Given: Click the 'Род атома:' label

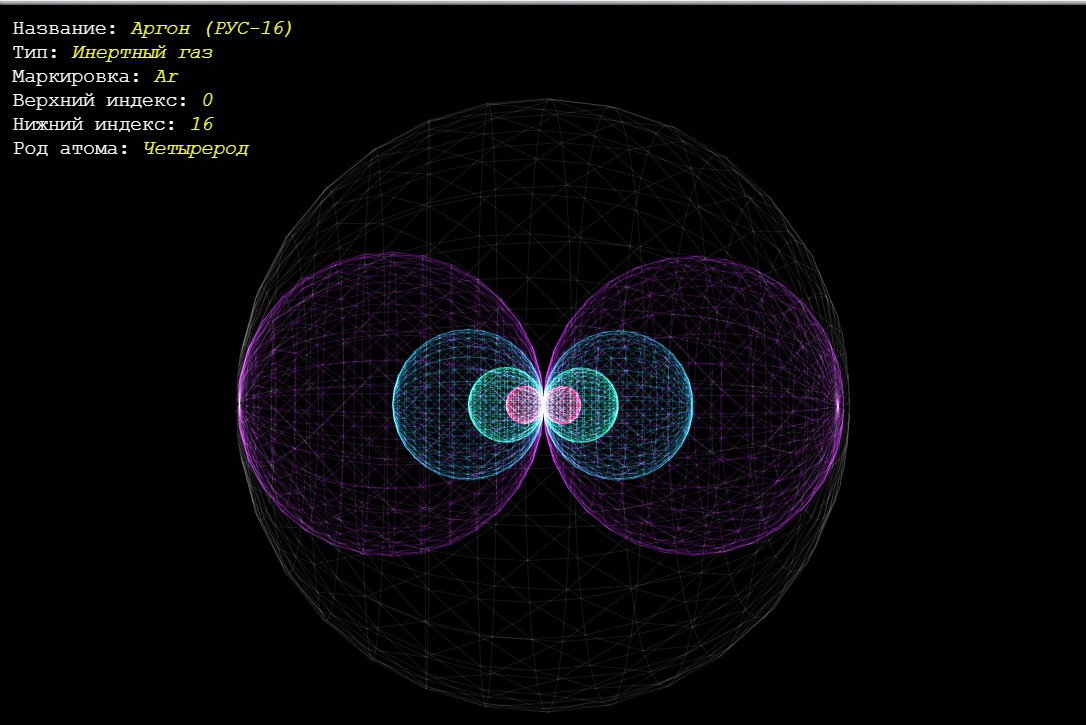Looking at the screenshot, I should pyautogui.click(x=71, y=148).
